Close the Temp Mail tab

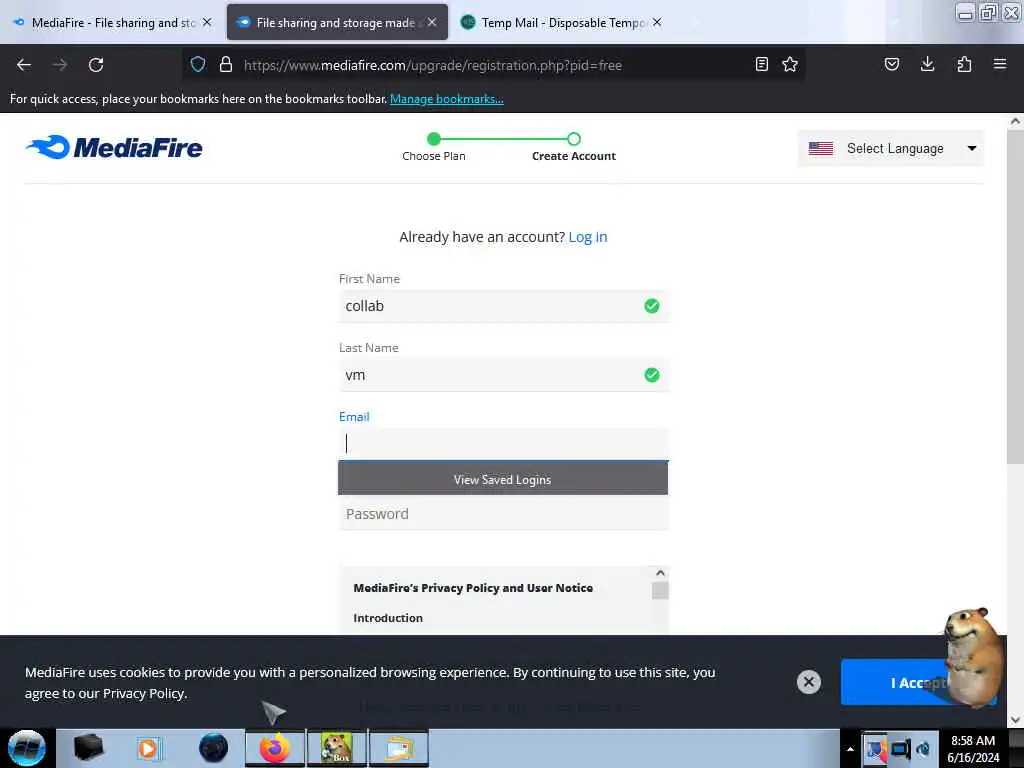[657, 22]
